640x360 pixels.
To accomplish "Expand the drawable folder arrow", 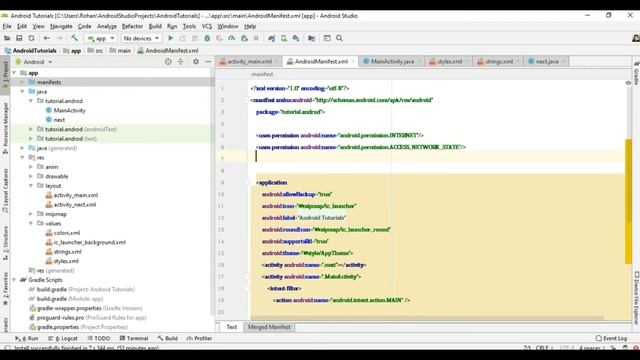I will coord(31,176).
